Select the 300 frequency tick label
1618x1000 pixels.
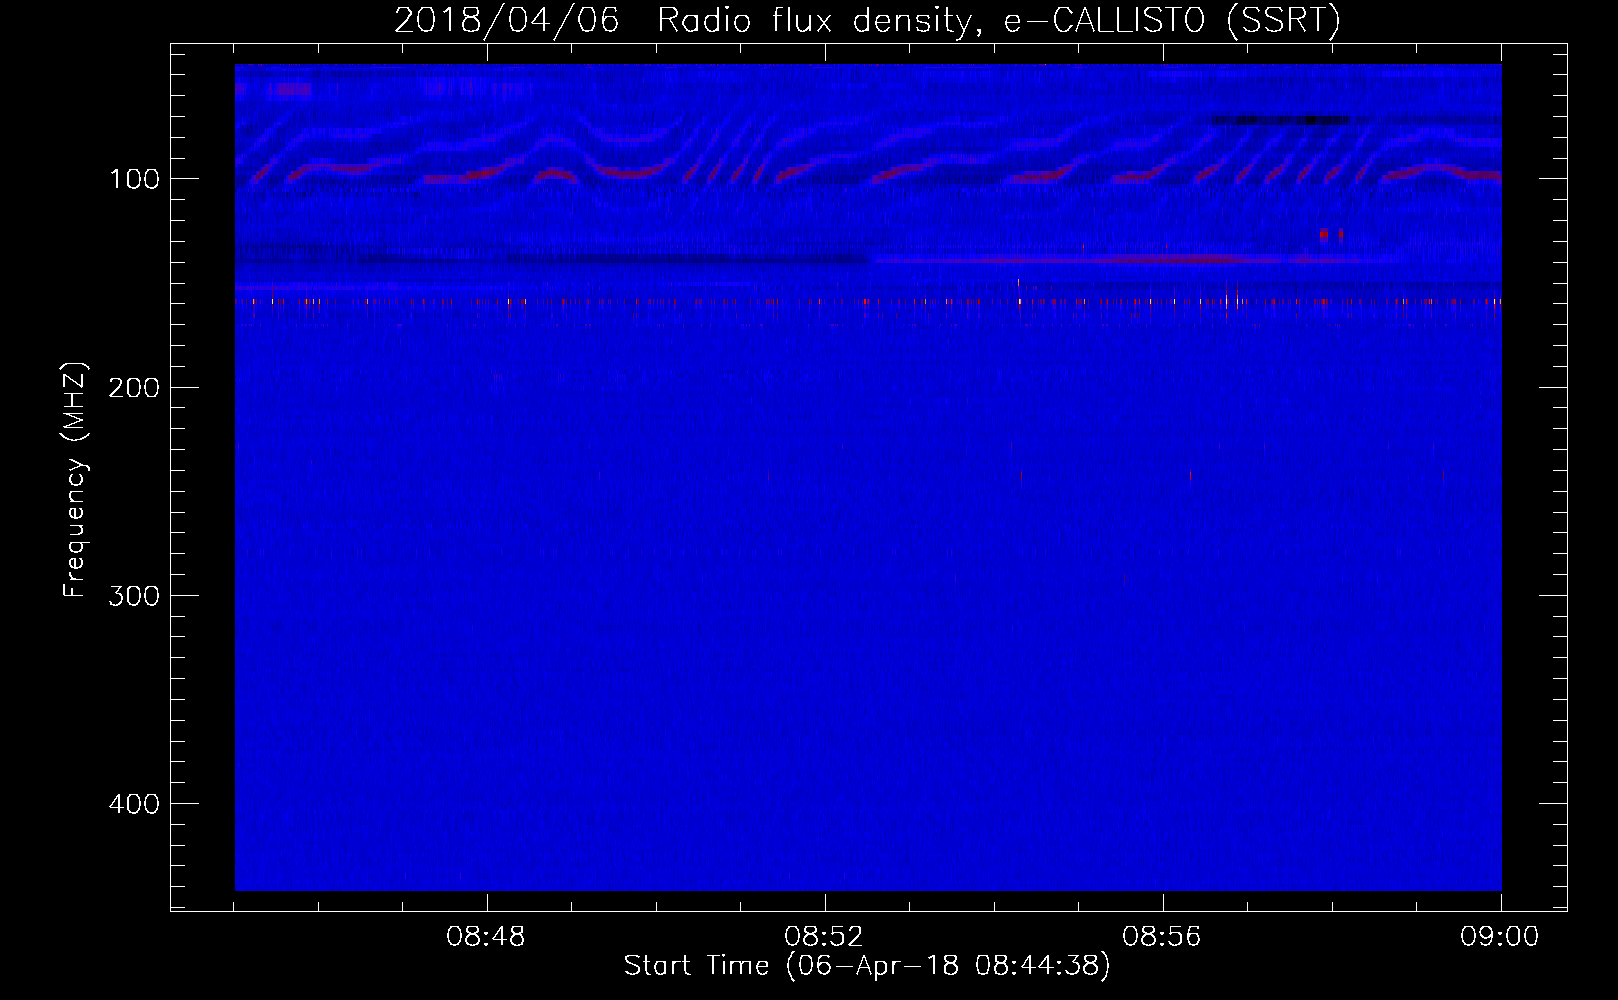[134, 595]
